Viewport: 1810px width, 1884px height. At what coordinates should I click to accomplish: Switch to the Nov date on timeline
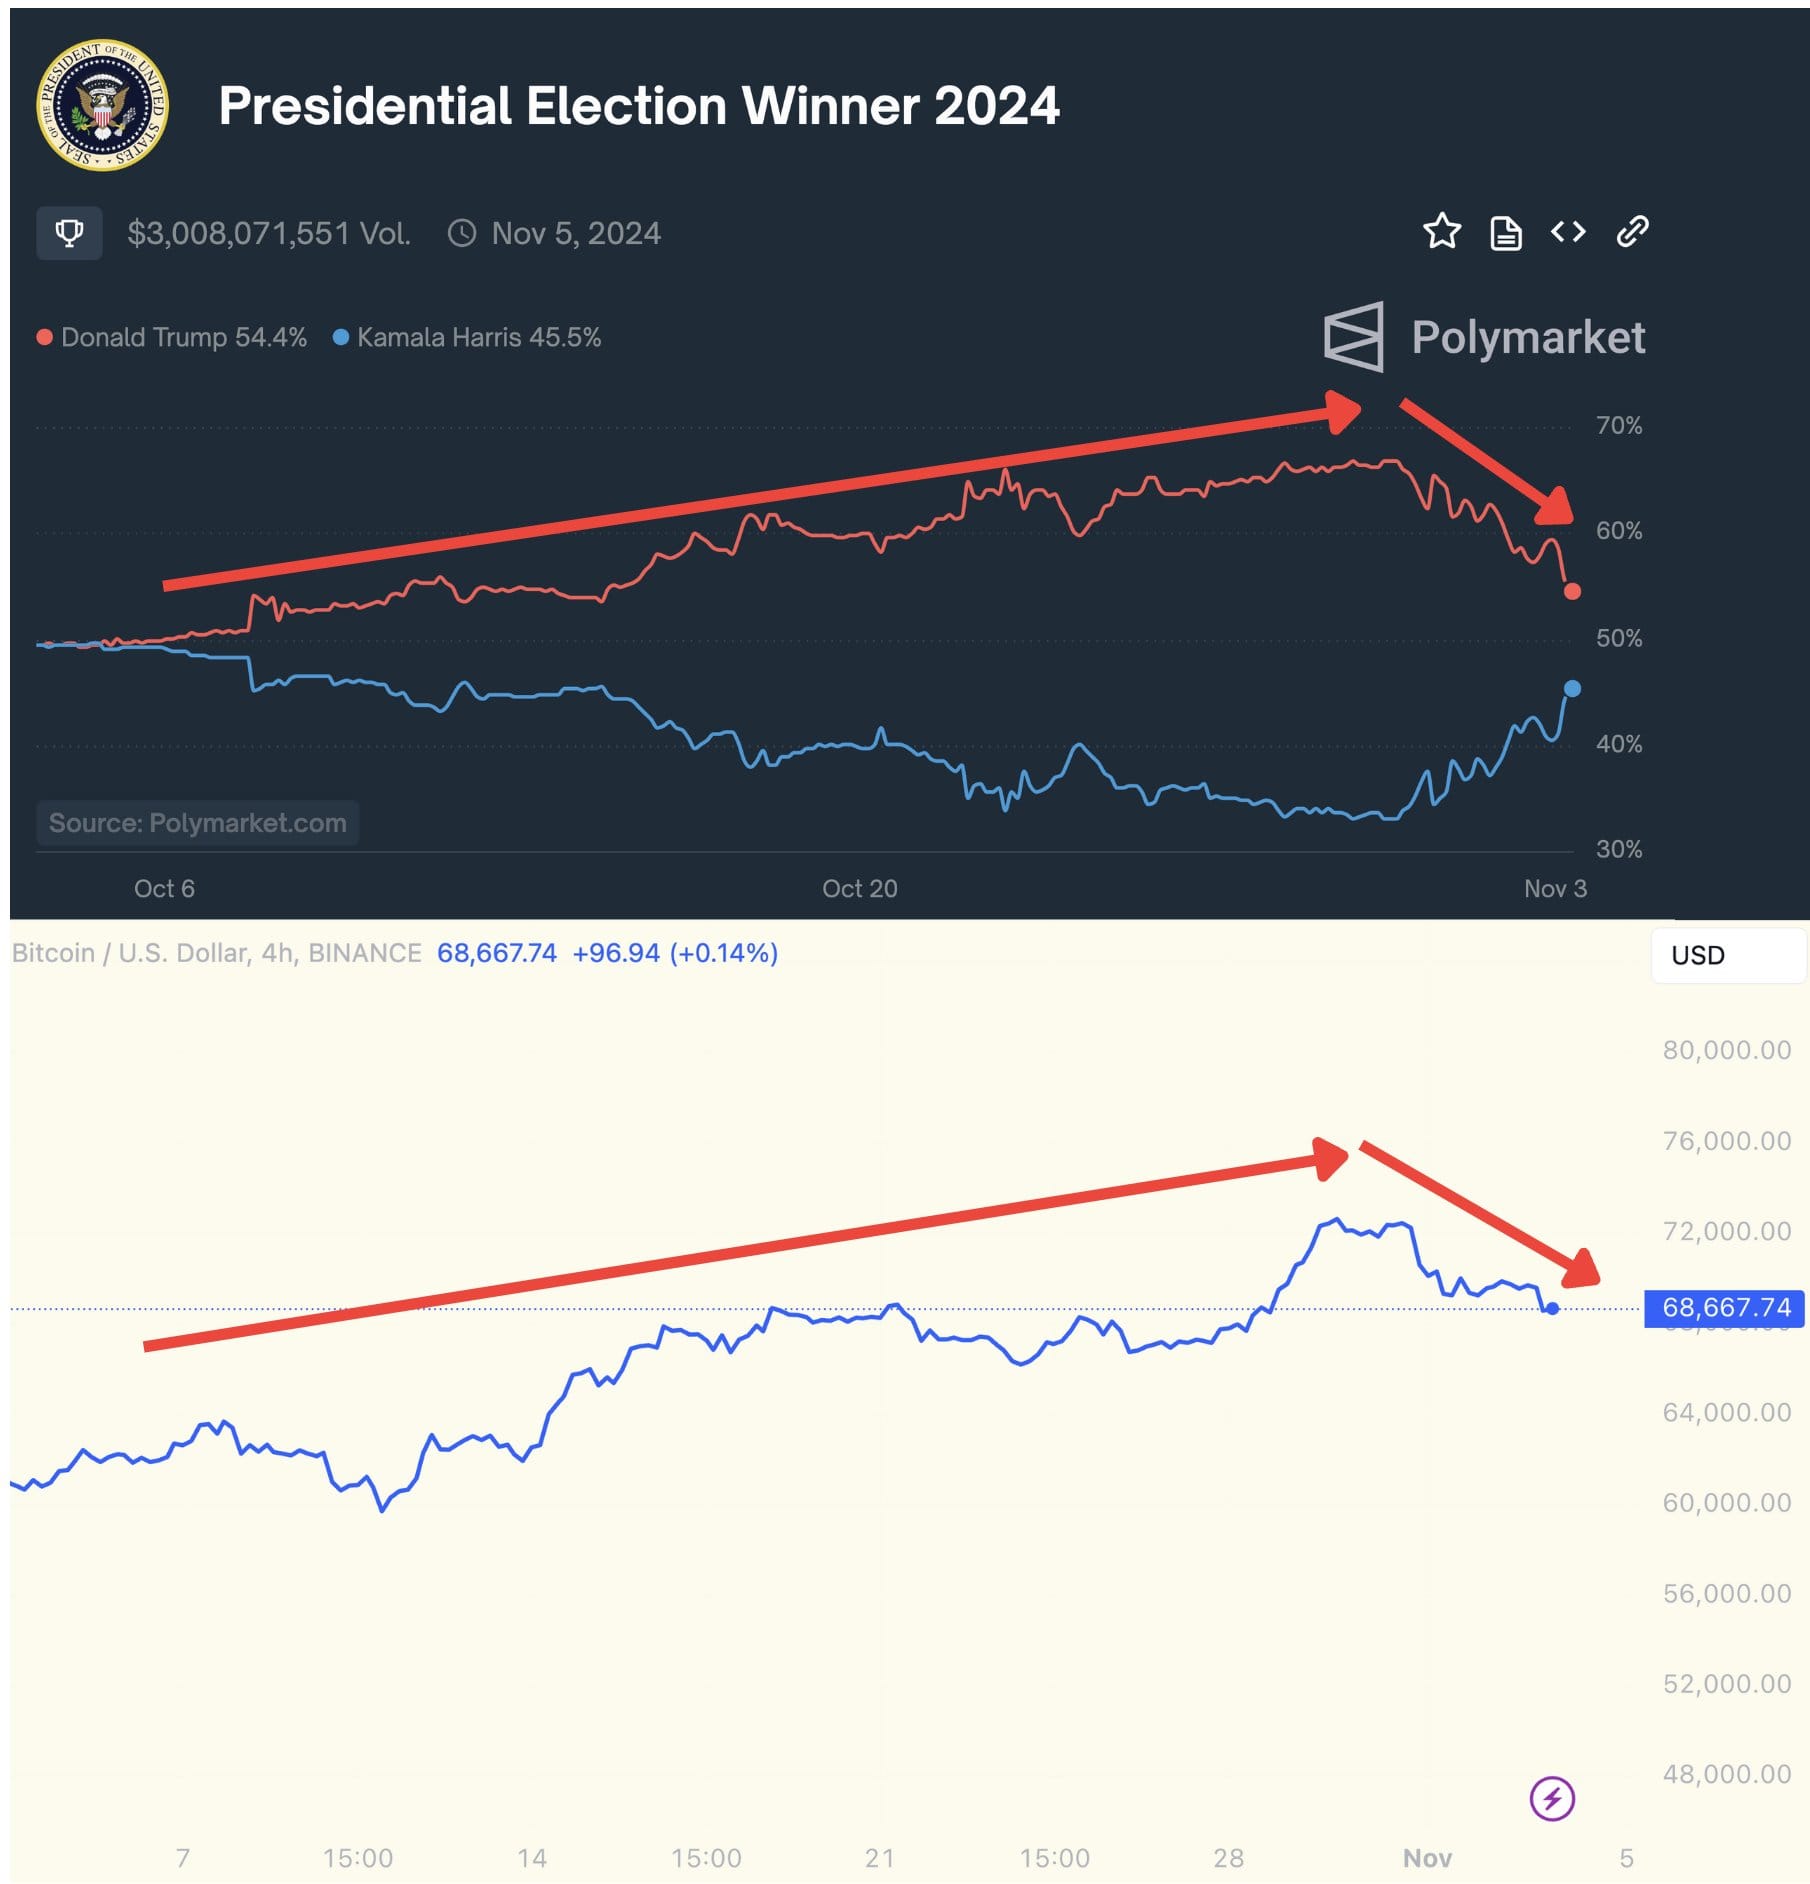pyautogui.click(x=1428, y=1857)
